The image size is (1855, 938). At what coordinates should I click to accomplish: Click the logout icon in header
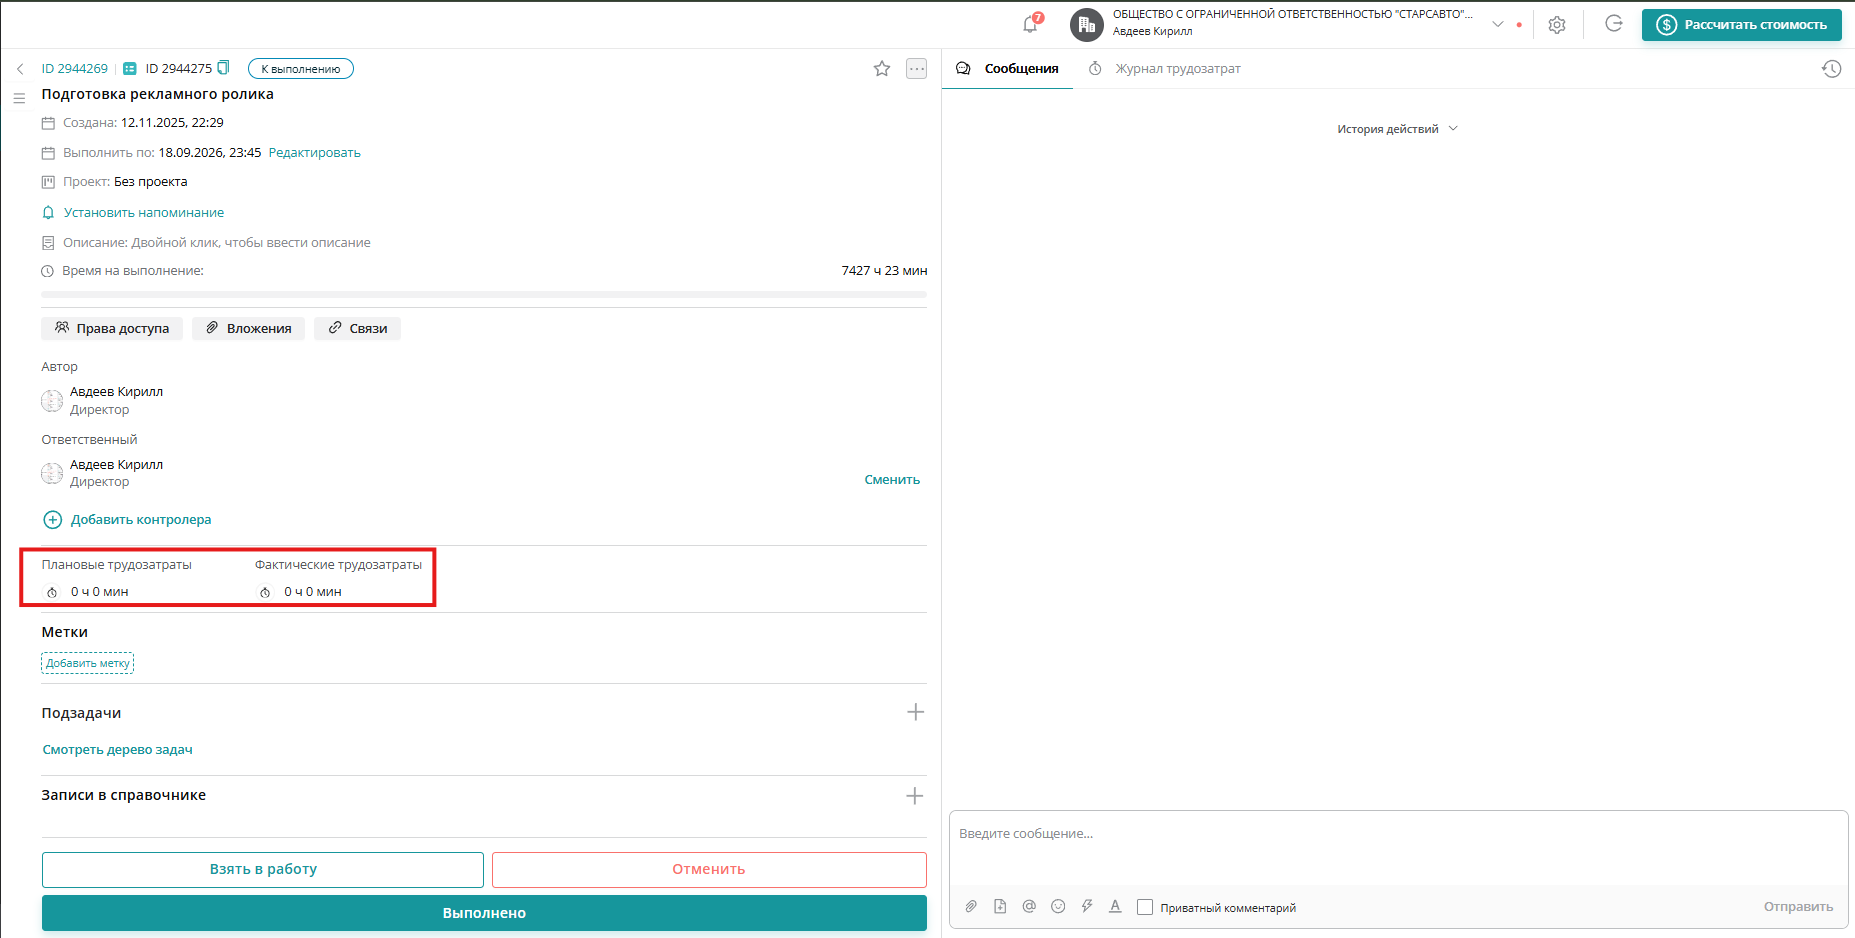pos(1613,24)
